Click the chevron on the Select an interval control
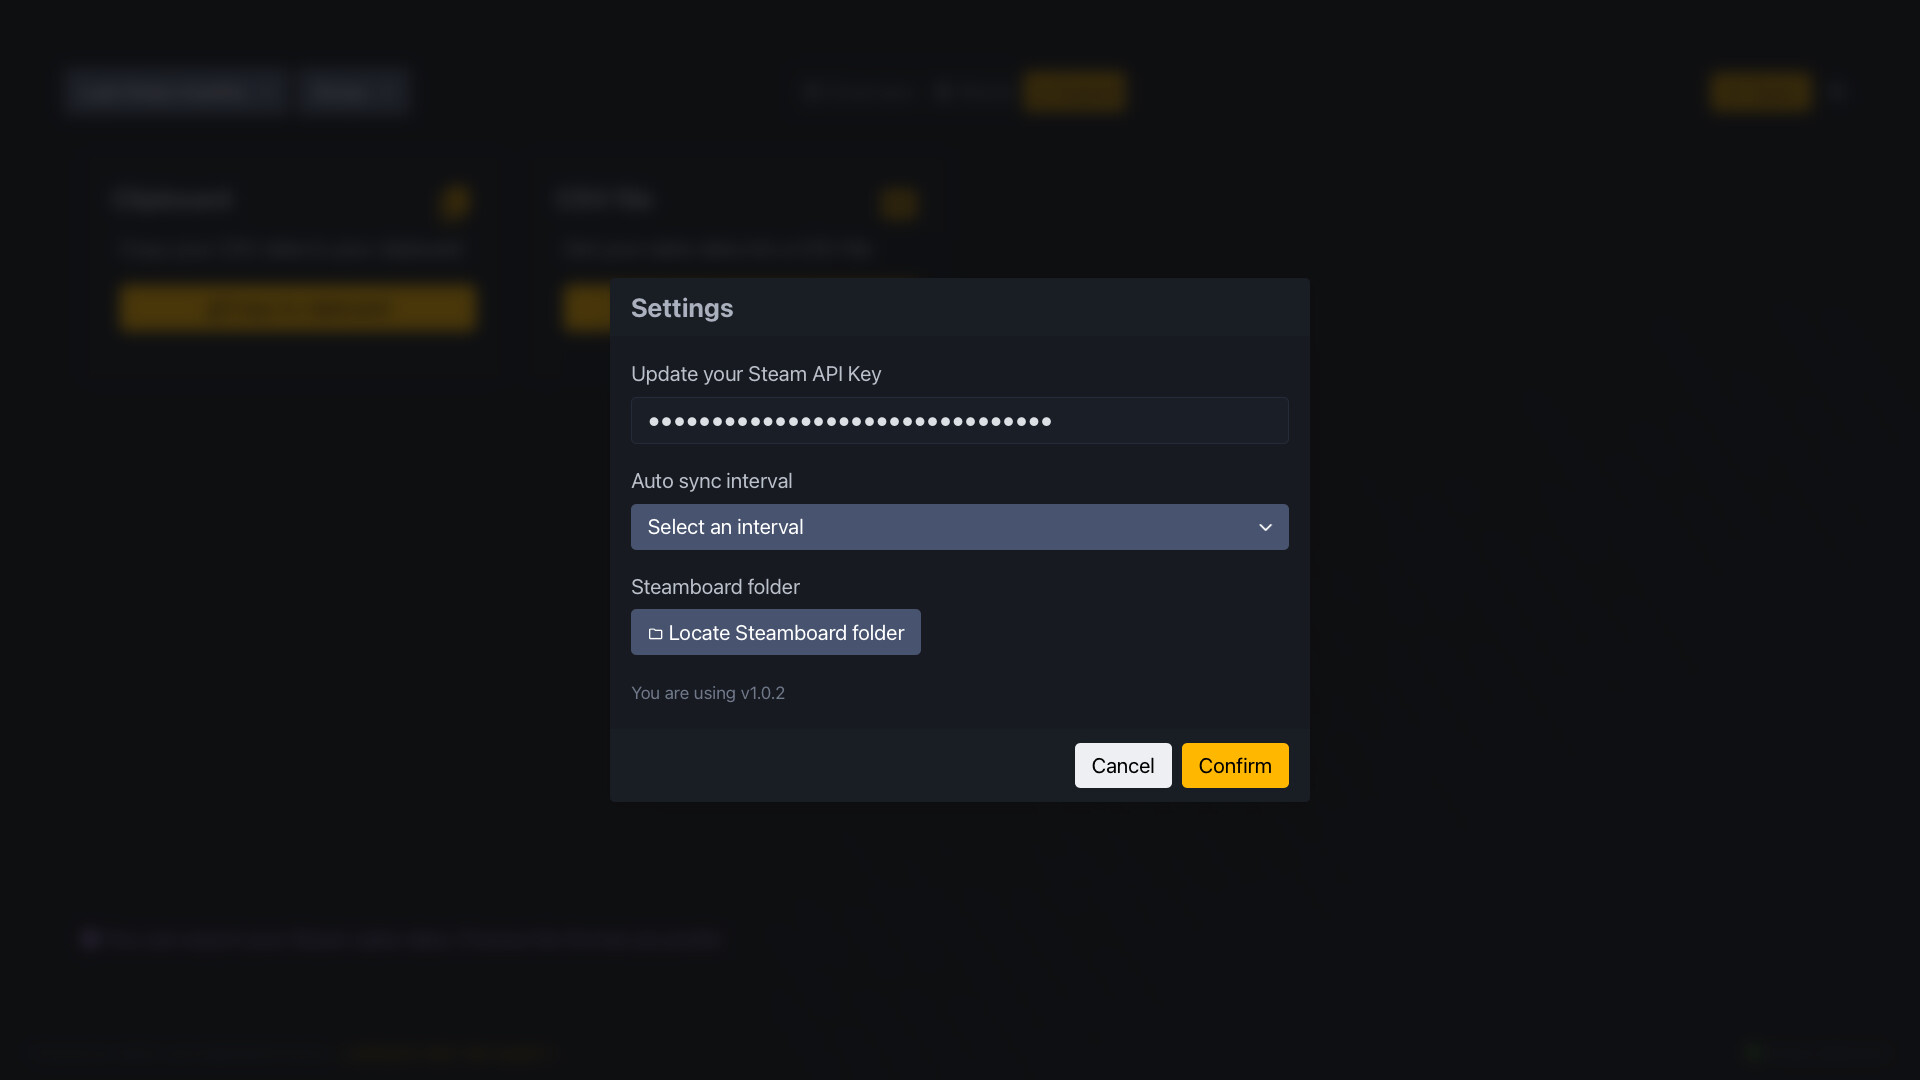1920x1080 pixels. tap(1264, 527)
